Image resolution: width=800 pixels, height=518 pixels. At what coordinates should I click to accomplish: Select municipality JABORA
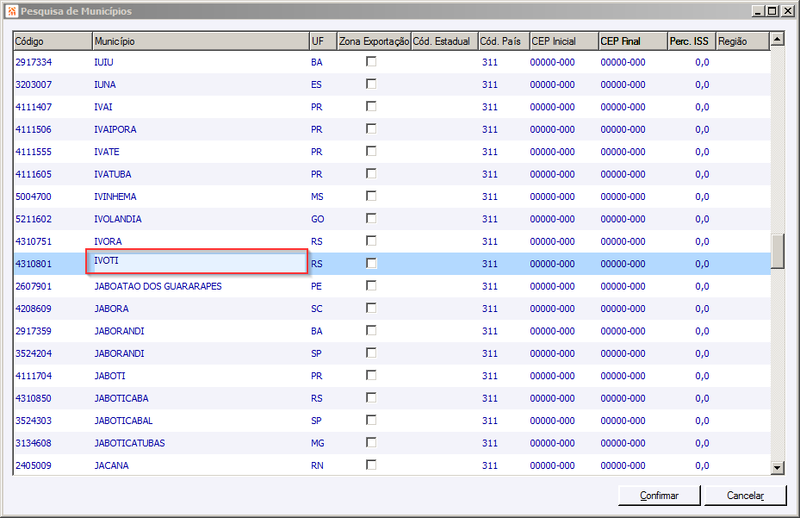click(x=111, y=309)
